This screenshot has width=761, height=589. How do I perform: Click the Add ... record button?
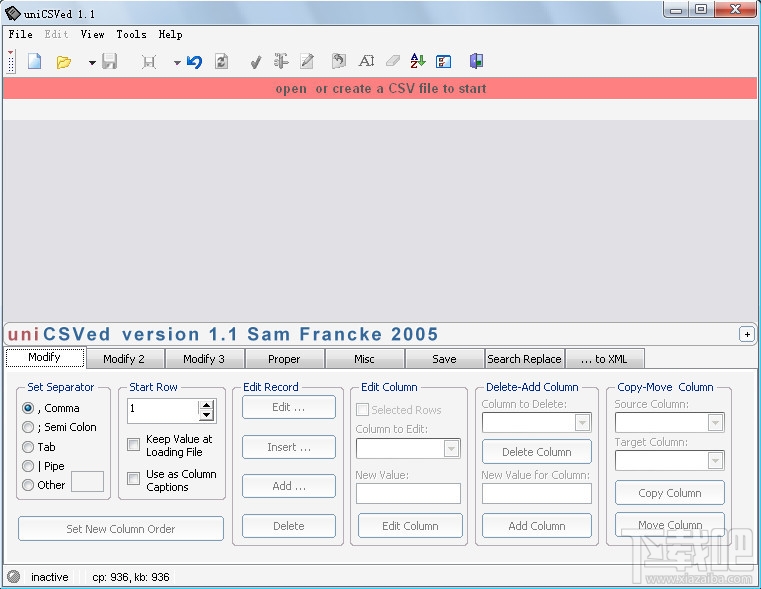click(289, 486)
